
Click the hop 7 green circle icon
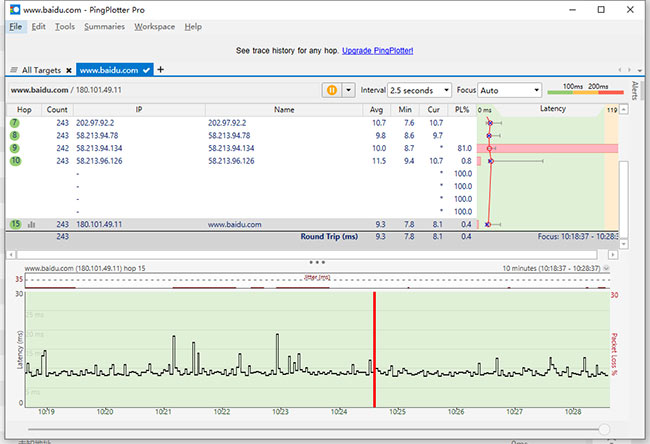[x=15, y=123]
